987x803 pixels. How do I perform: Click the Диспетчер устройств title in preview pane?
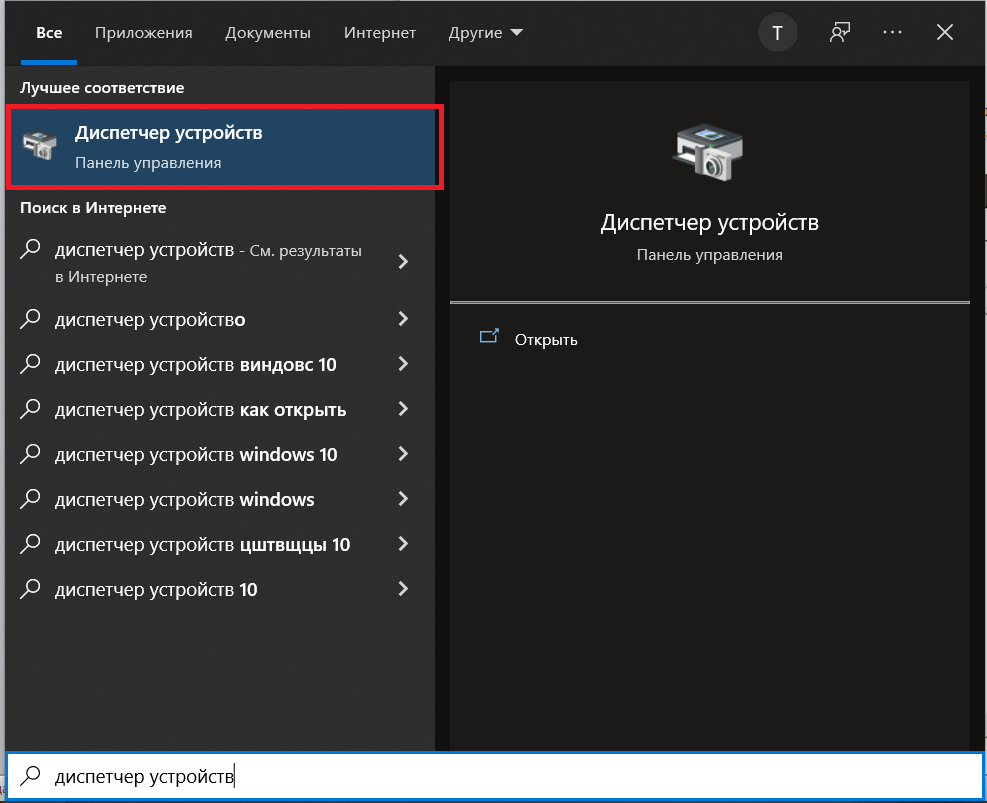click(709, 223)
